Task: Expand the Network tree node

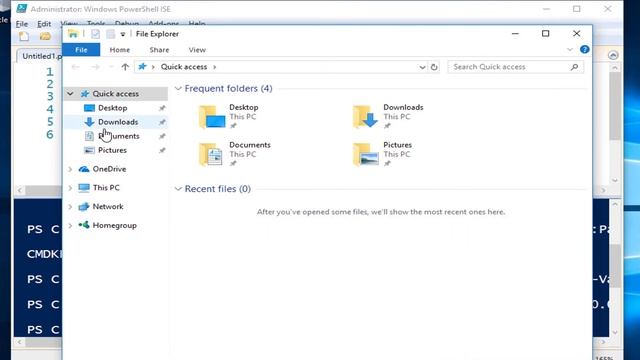Action: pos(70,207)
